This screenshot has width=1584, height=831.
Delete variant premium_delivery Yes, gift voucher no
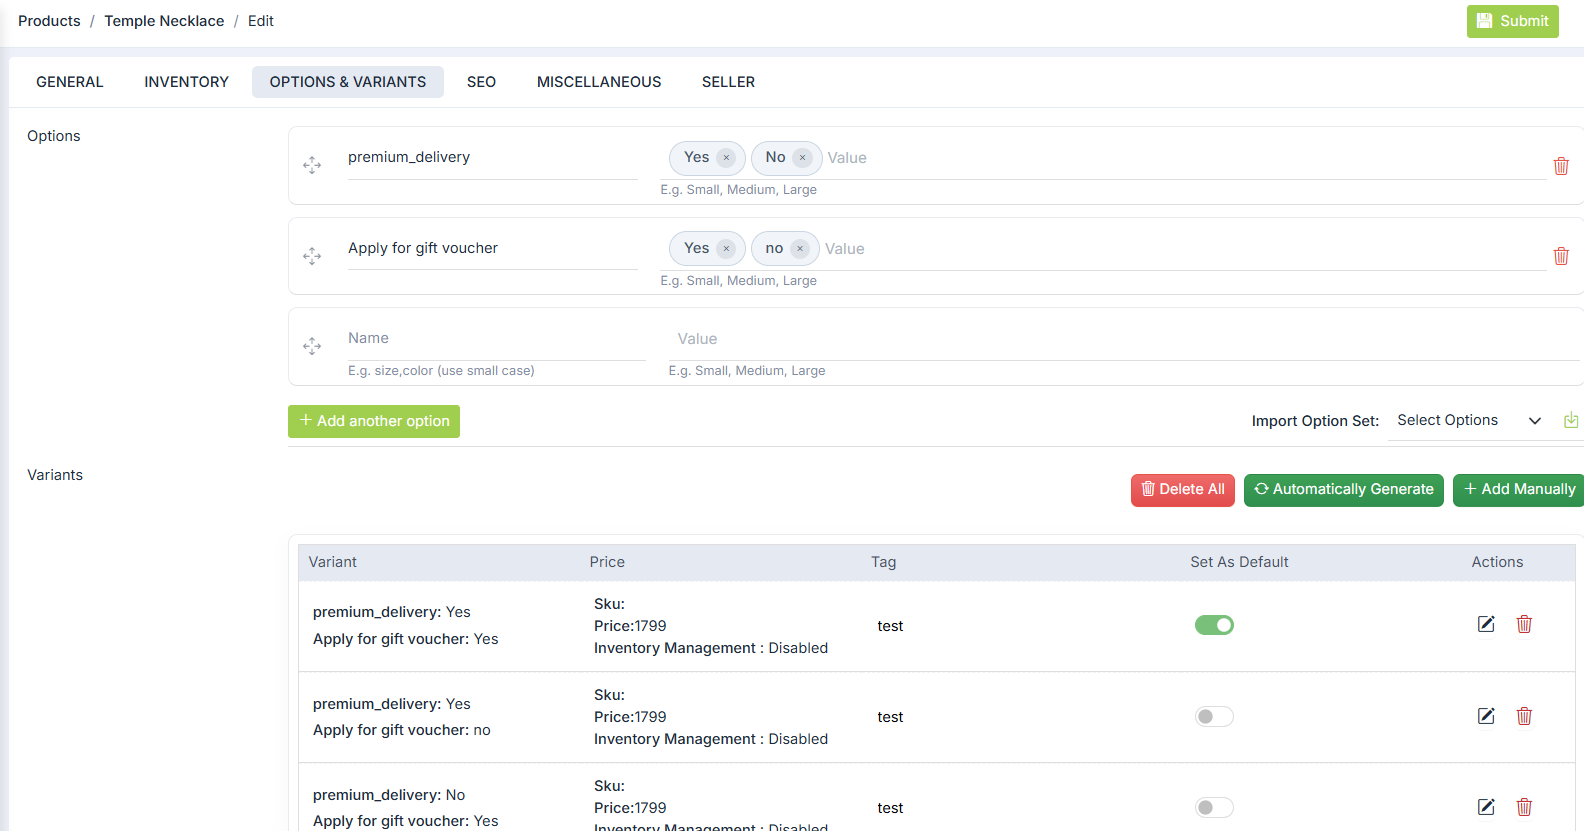pyautogui.click(x=1524, y=716)
